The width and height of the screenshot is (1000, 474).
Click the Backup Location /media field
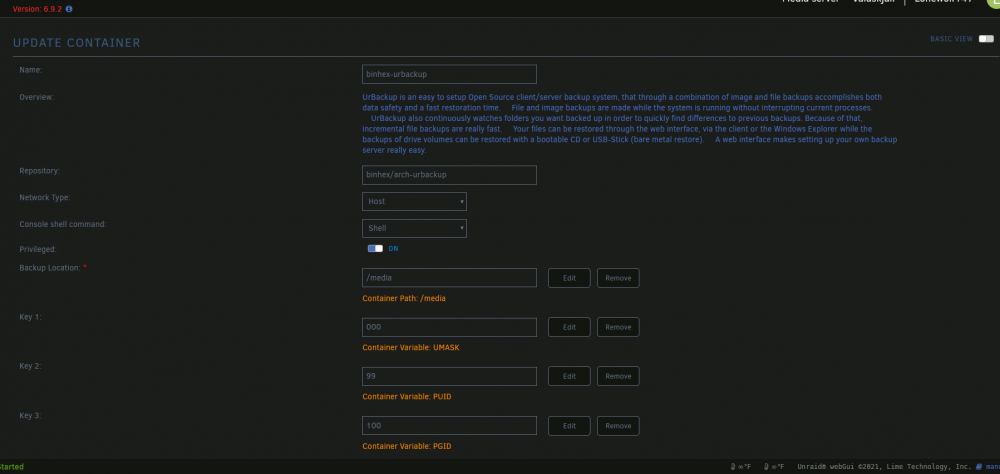coord(449,278)
